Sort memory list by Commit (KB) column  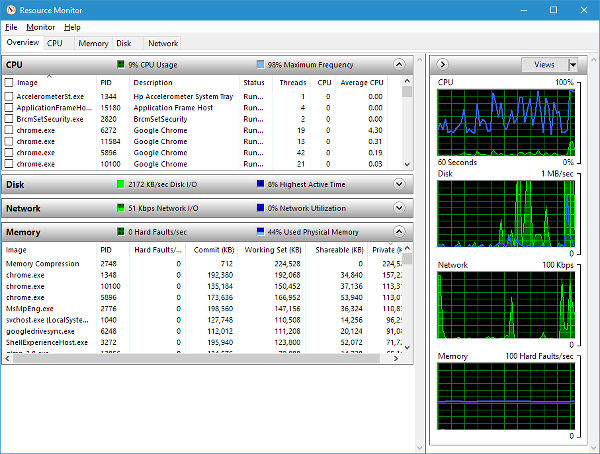pyautogui.click(x=212, y=250)
